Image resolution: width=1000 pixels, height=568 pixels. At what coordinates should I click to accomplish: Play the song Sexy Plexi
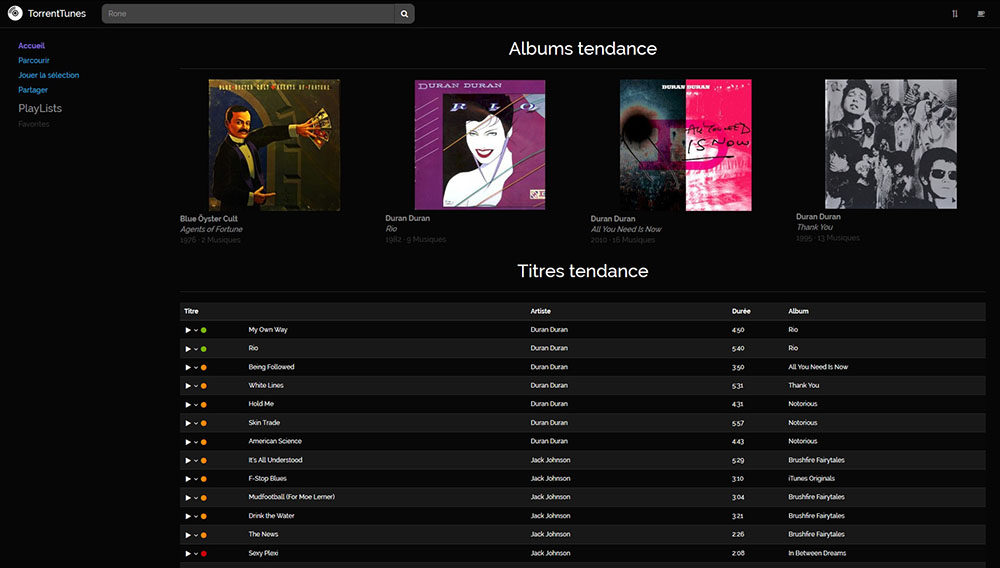[x=188, y=553]
